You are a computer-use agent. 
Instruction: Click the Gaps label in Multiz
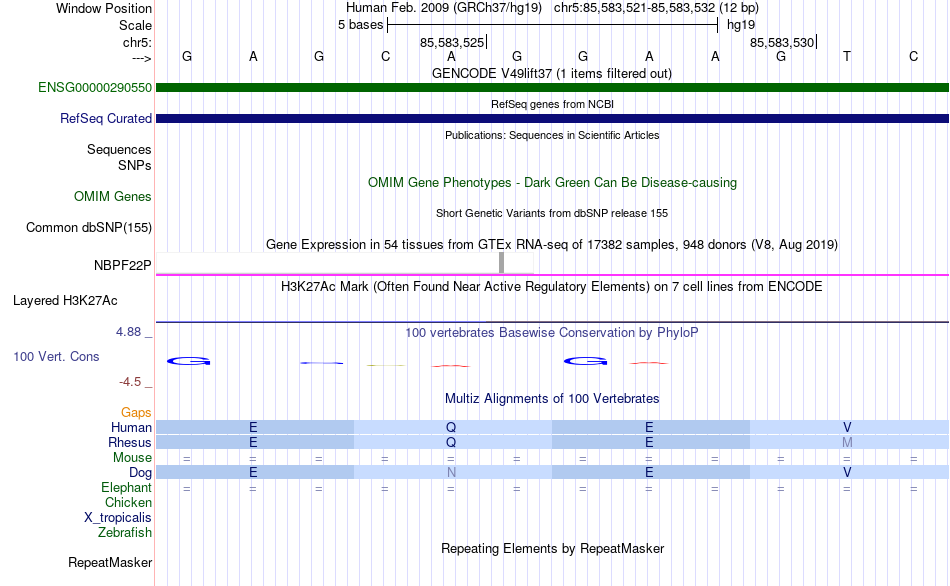click(136, 413)
